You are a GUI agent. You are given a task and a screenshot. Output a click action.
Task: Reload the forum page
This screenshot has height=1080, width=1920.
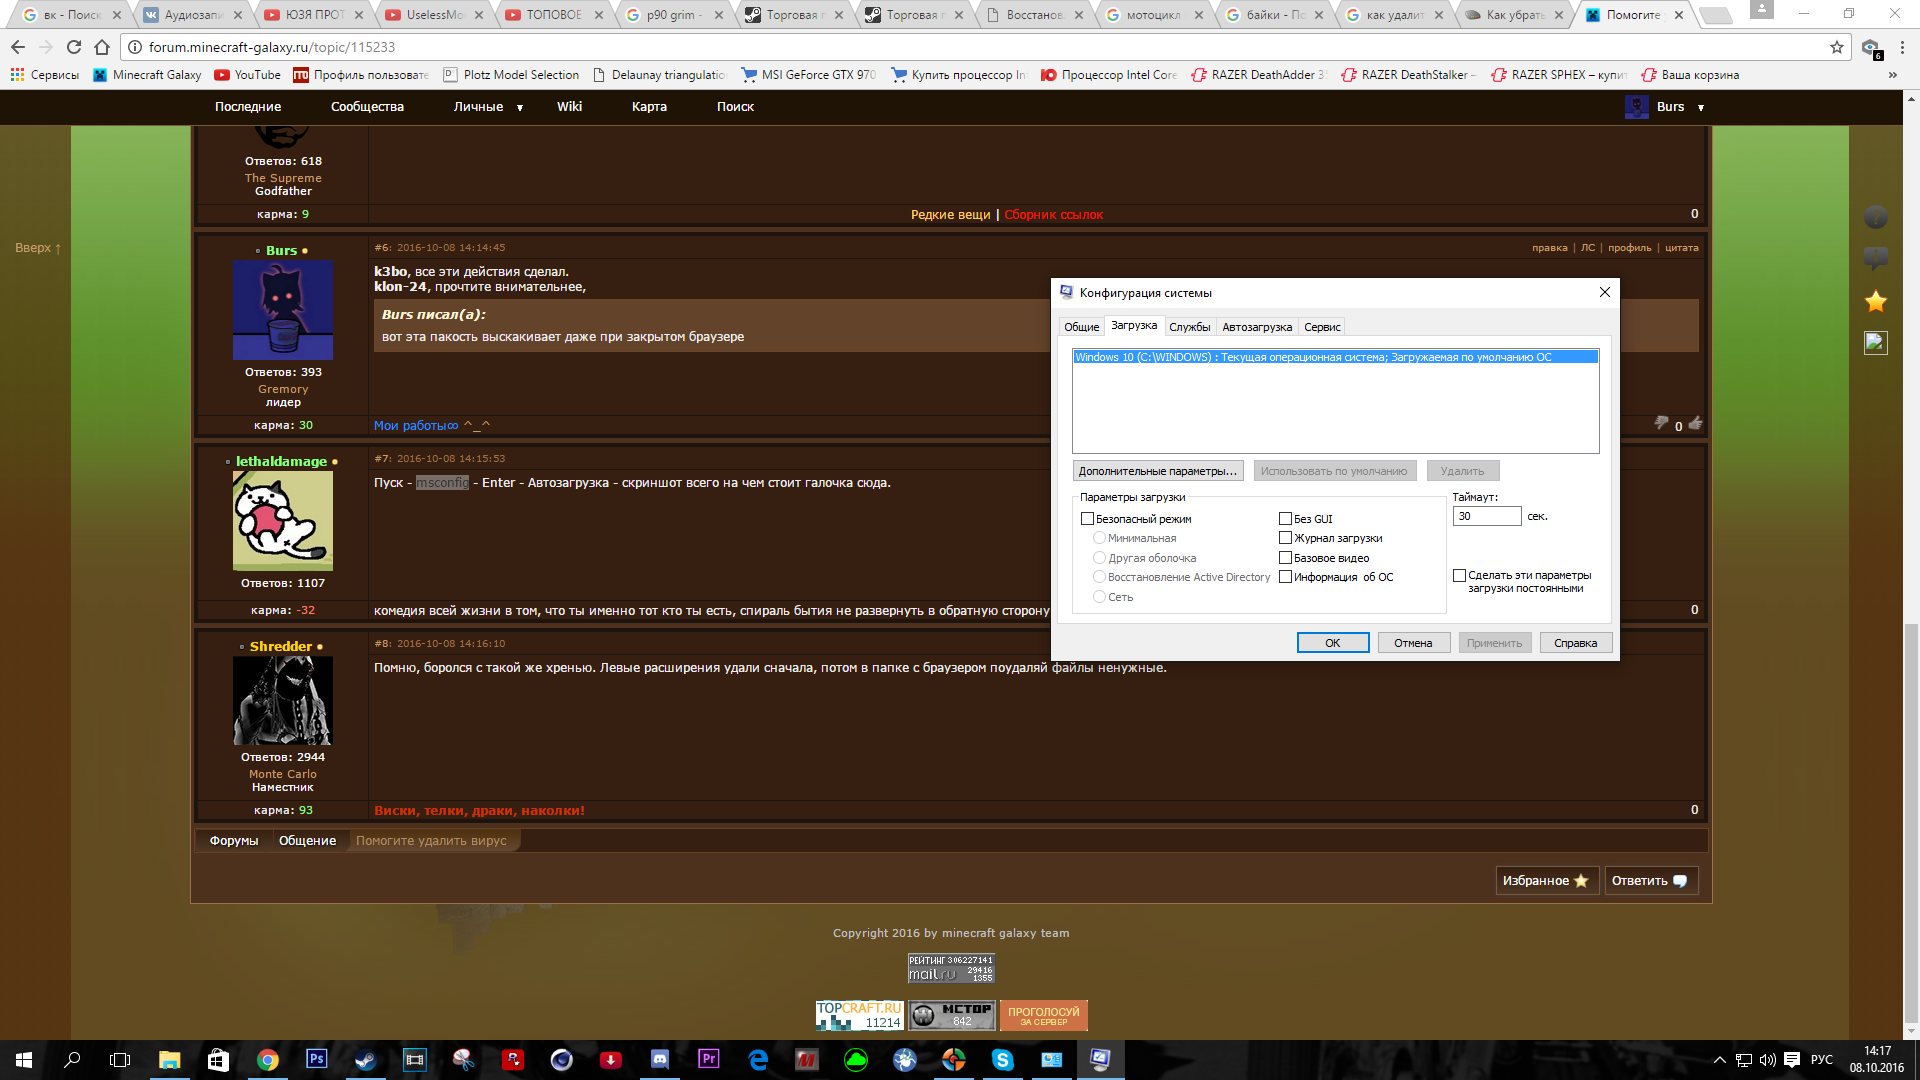pyautogui.click(x=74, y=47)
